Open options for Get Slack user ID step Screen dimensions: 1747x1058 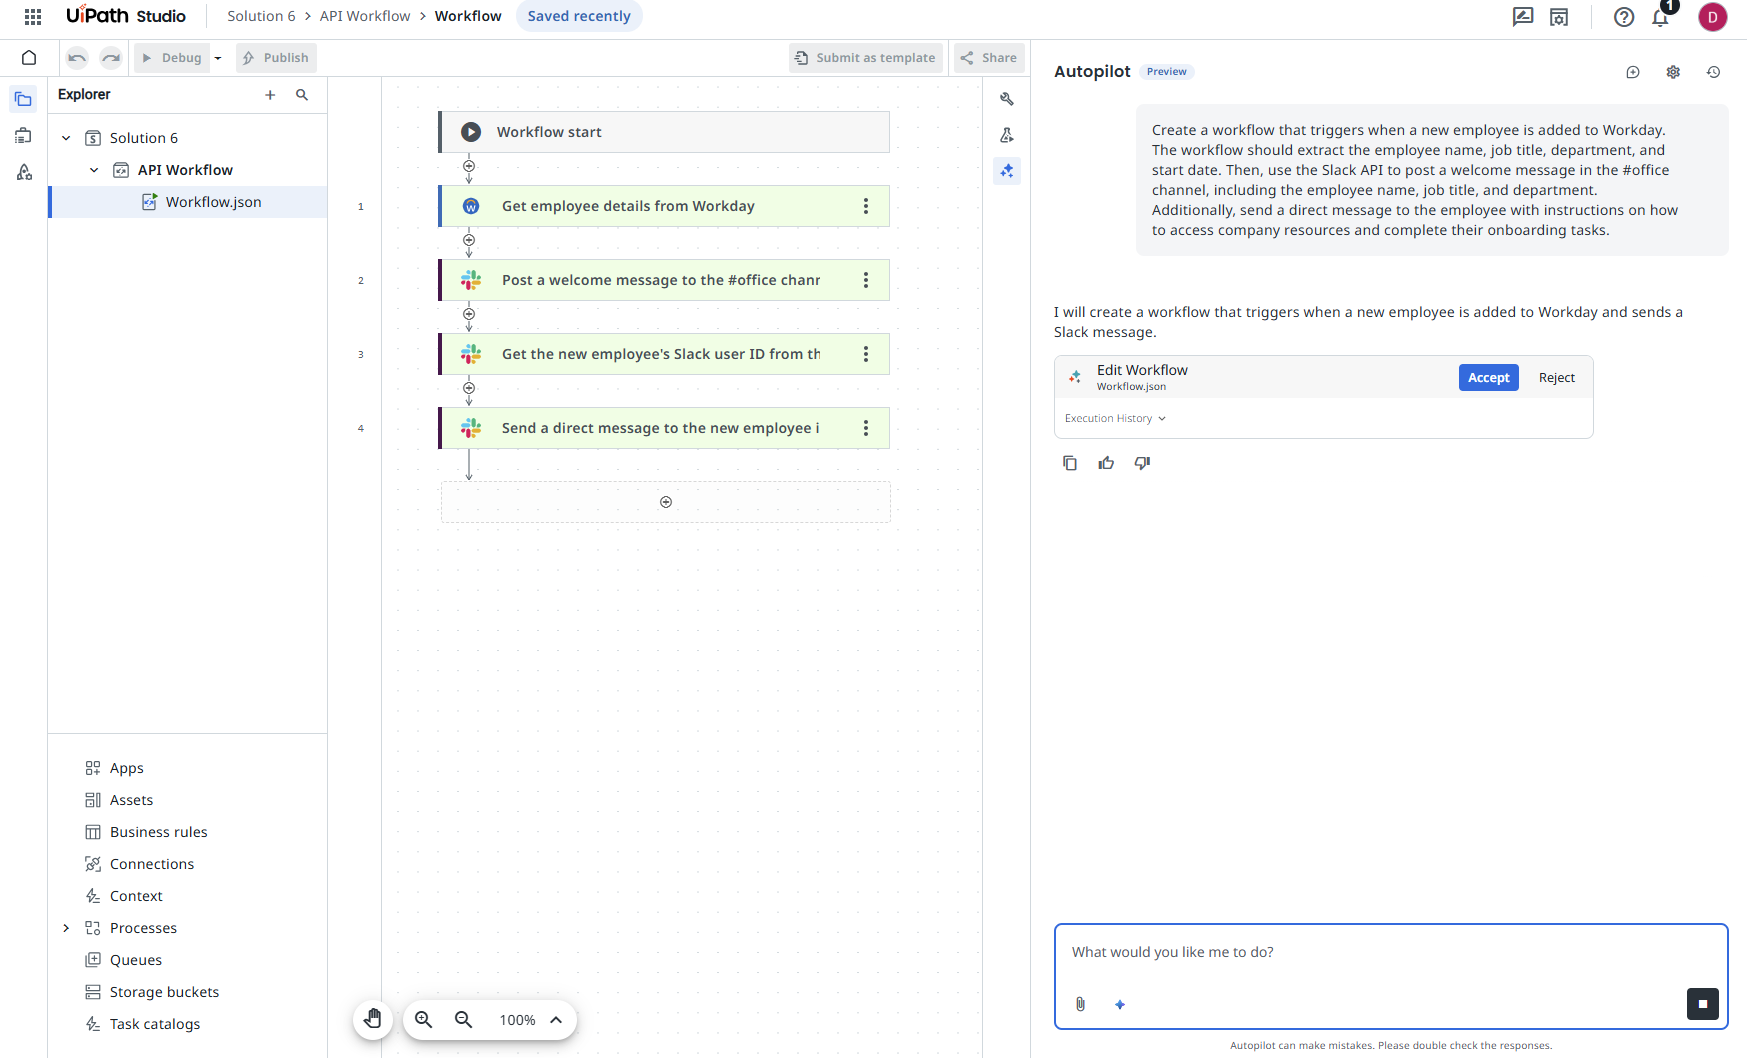[866, 354]
